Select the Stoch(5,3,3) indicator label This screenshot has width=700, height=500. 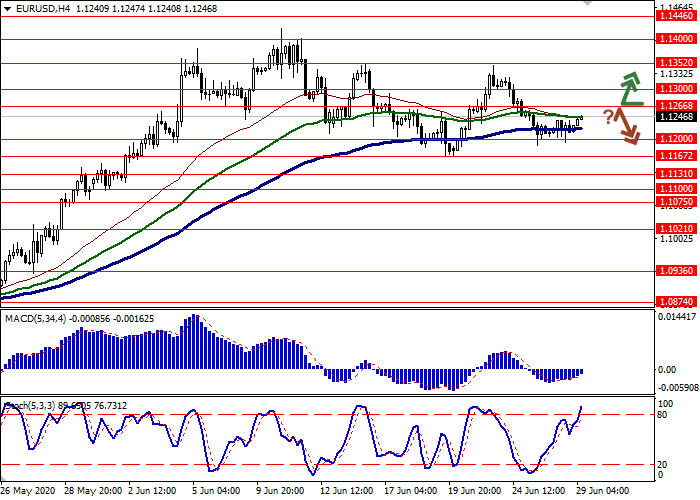[x=30, y=405]
